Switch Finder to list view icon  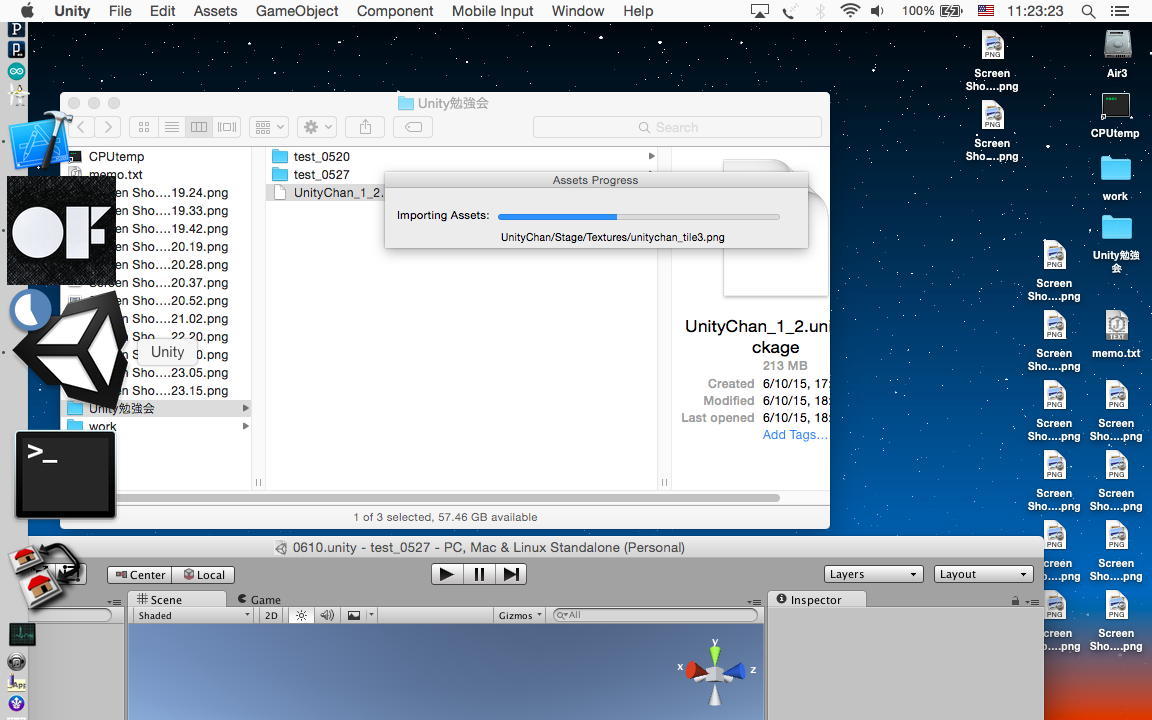tap(172, 127)
